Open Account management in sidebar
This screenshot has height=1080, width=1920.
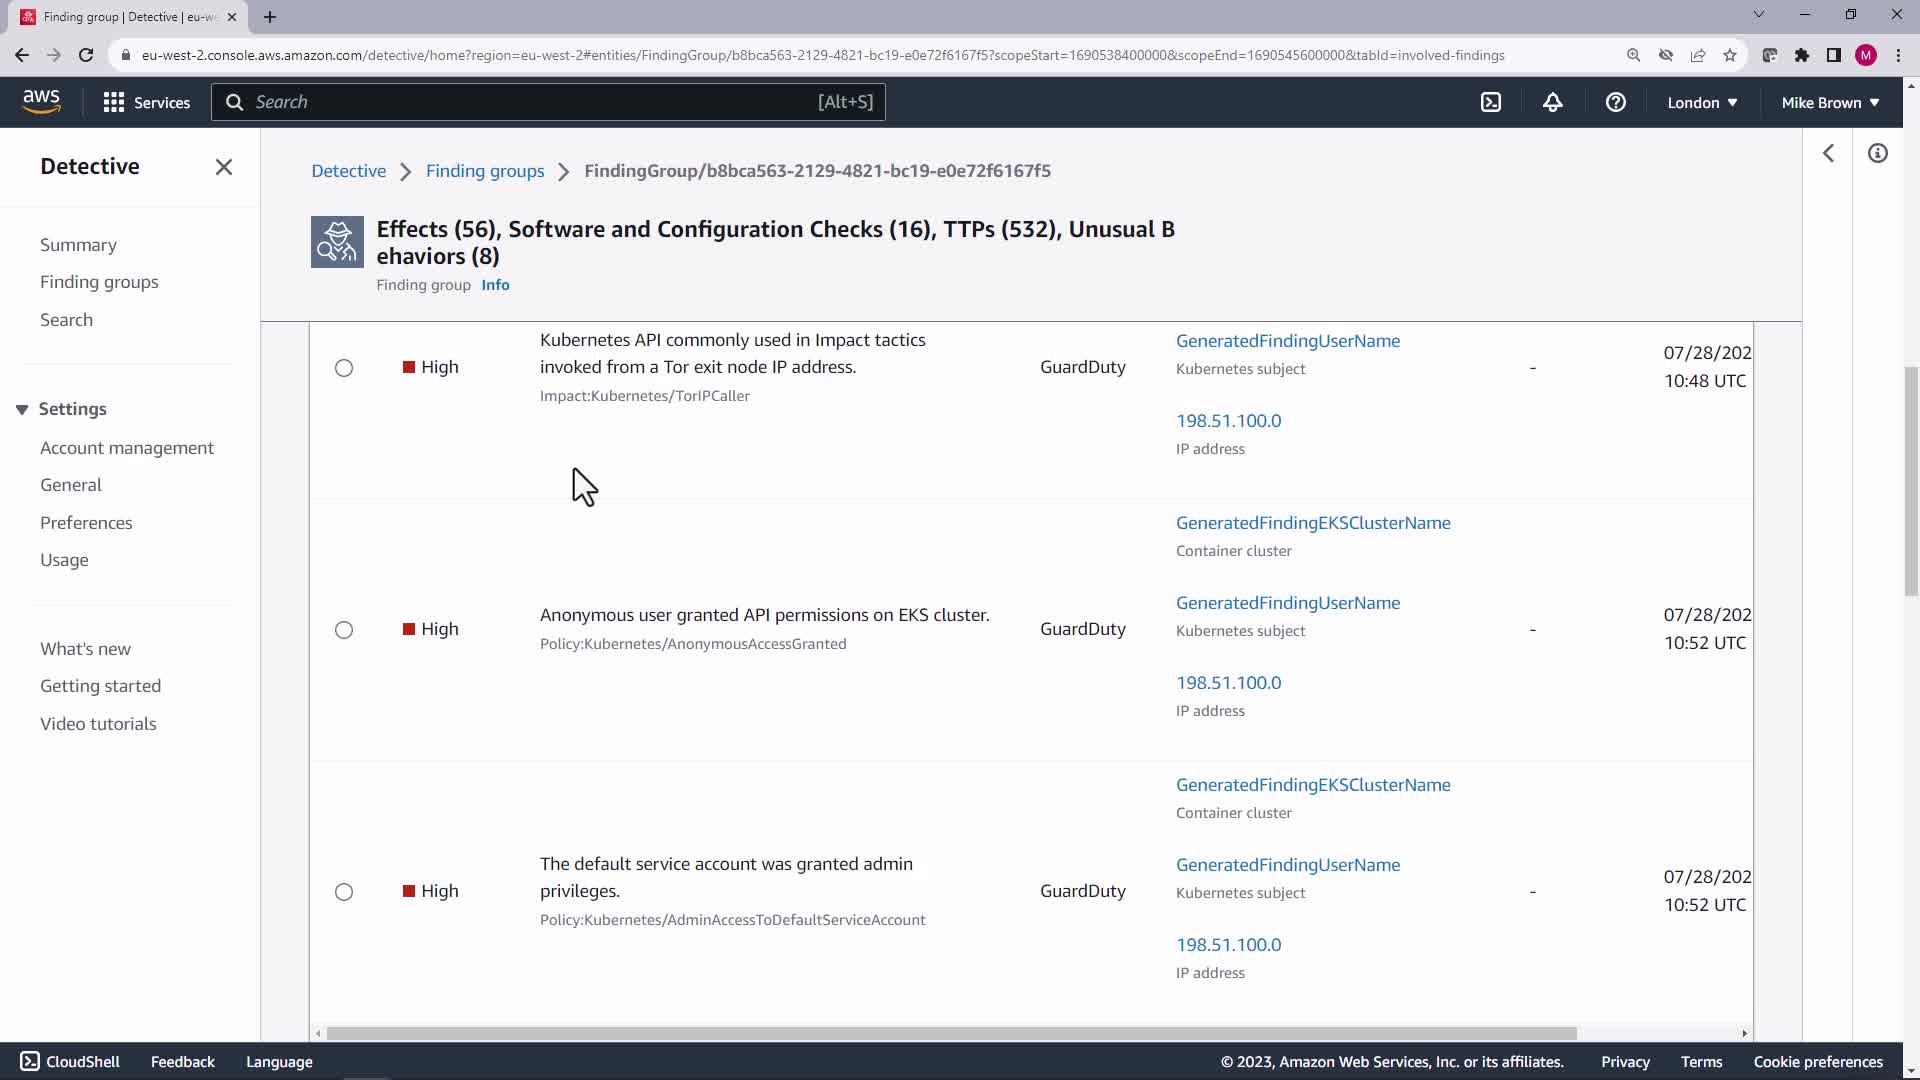(127, 448)
